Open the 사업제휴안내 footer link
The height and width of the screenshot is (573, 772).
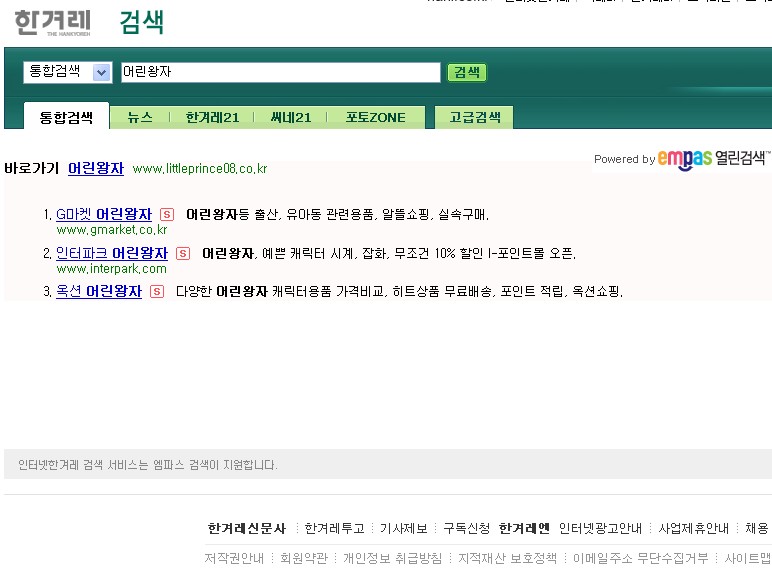pyautogui.click(x=693, y=528)
